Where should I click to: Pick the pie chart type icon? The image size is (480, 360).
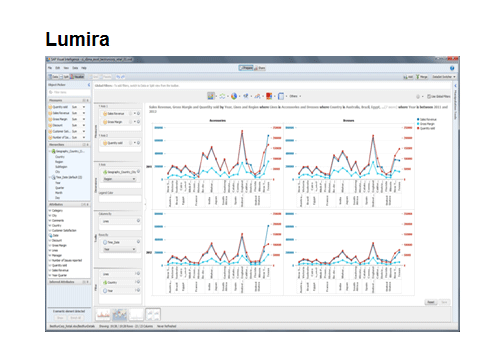coord(234,96)
